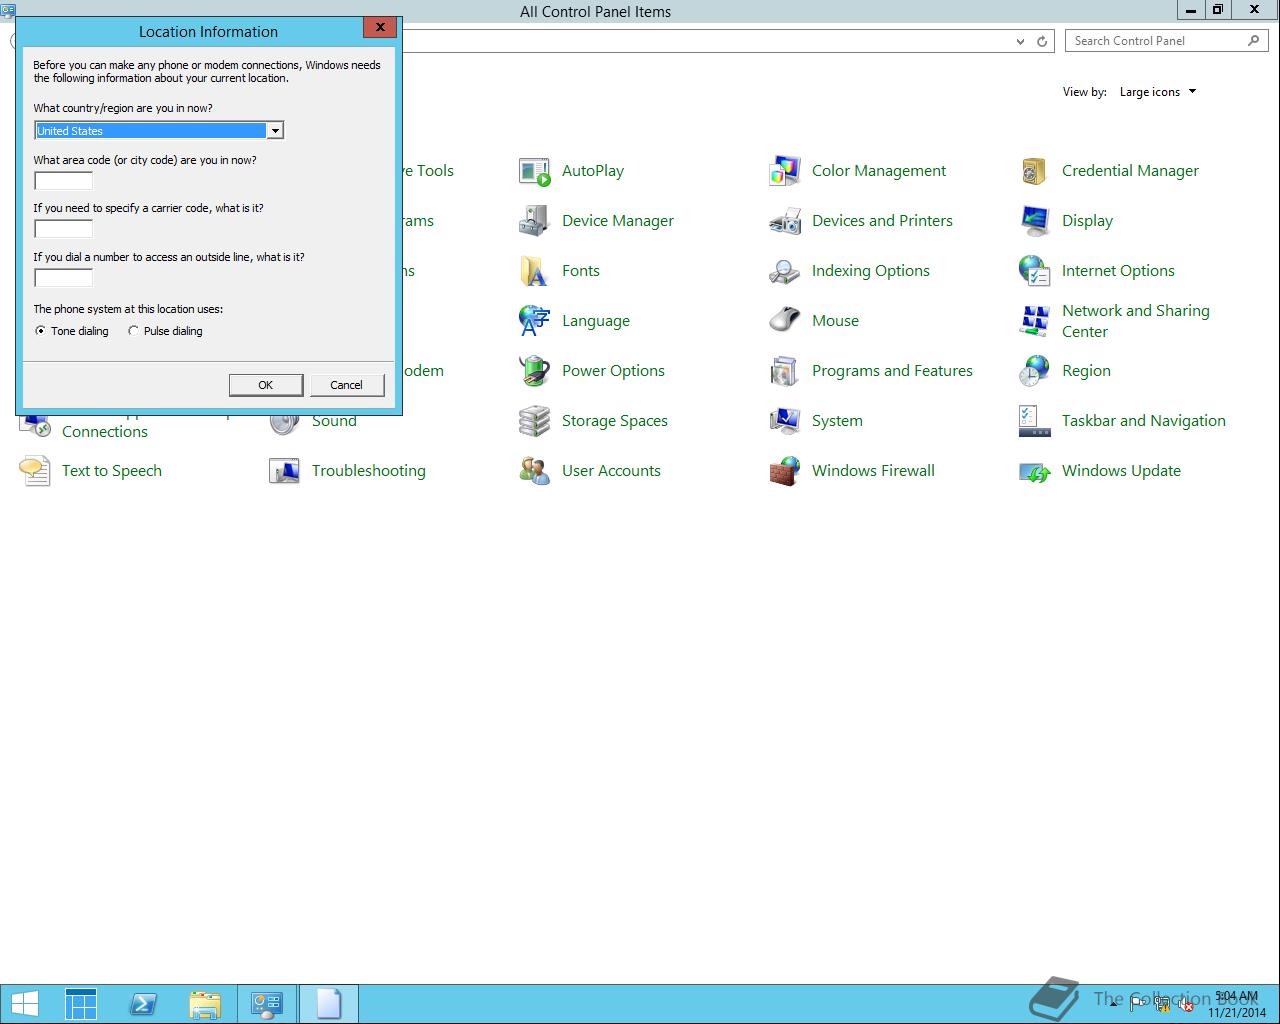Click into the Search Control Panel box
Screen dimensions: 1280x1024
pyautogui.click(x=1155, y=41)
